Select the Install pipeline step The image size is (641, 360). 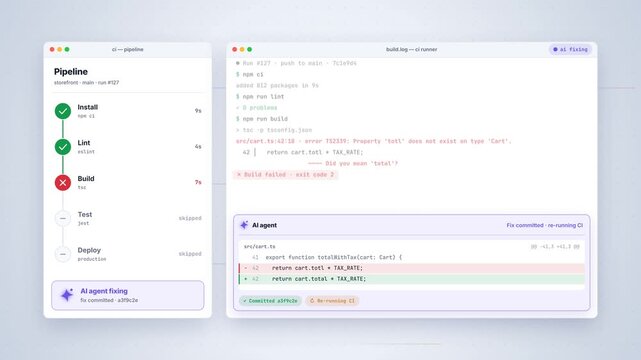click(128, 111)
